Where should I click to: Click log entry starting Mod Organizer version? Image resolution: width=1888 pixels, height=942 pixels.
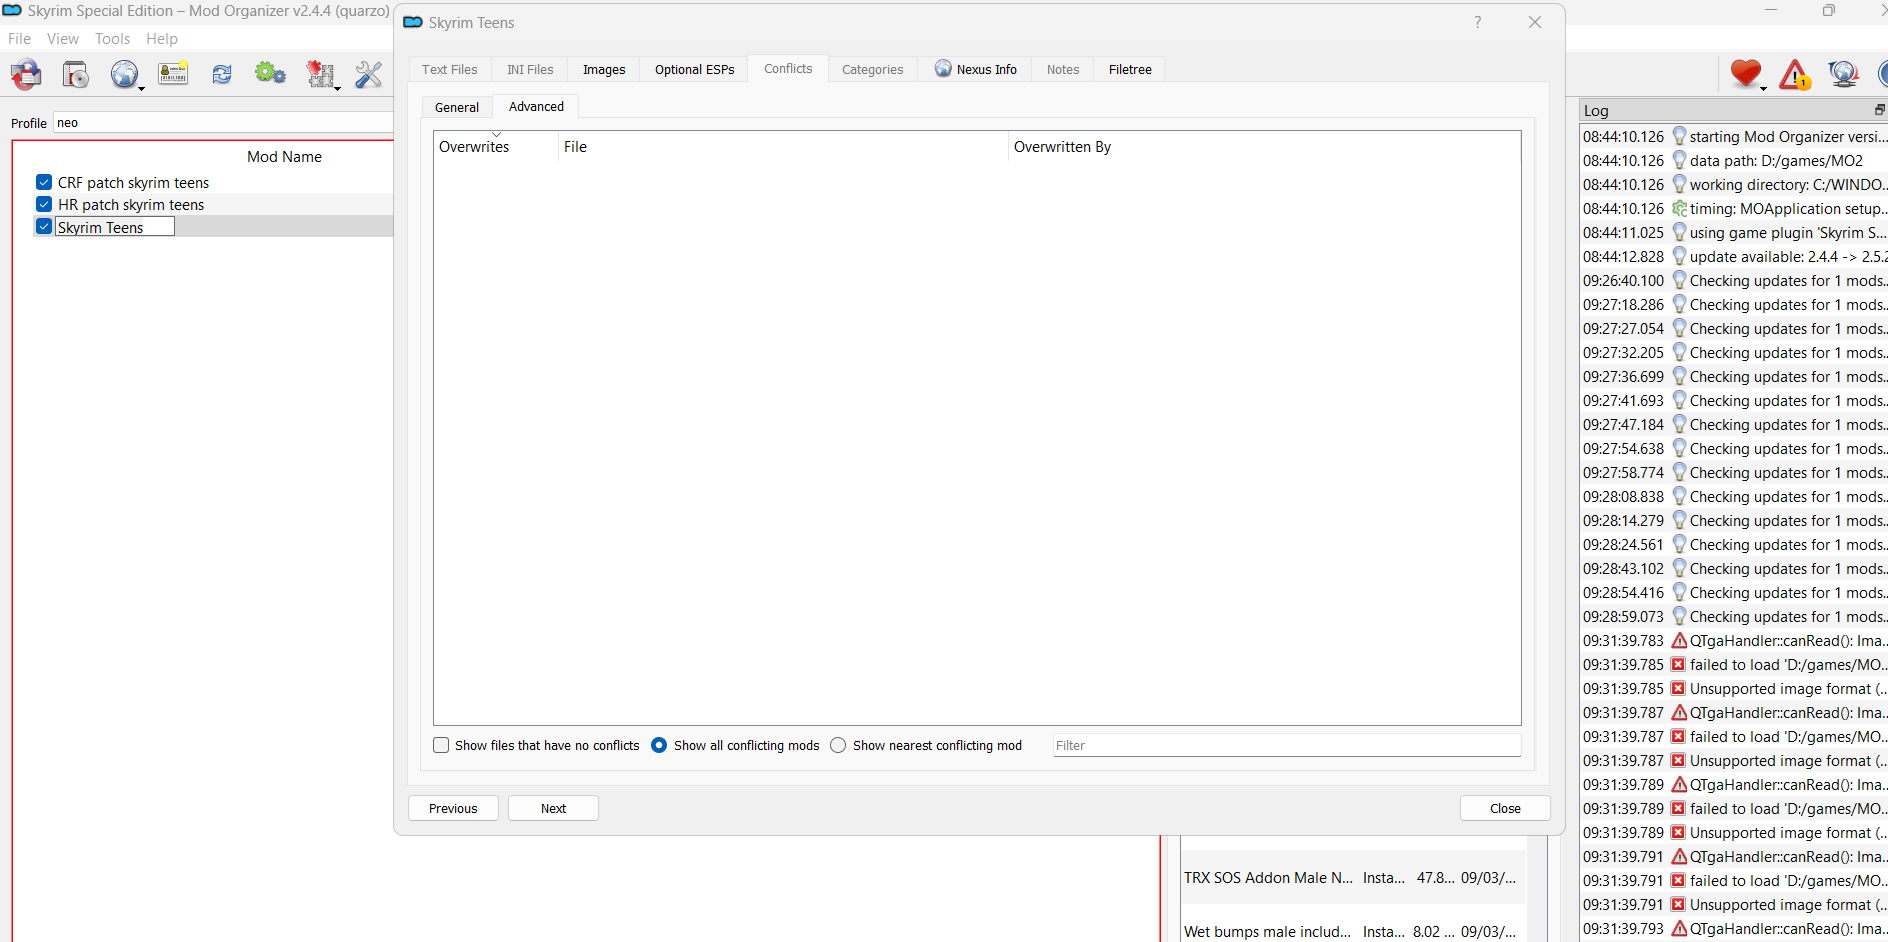1734,137
